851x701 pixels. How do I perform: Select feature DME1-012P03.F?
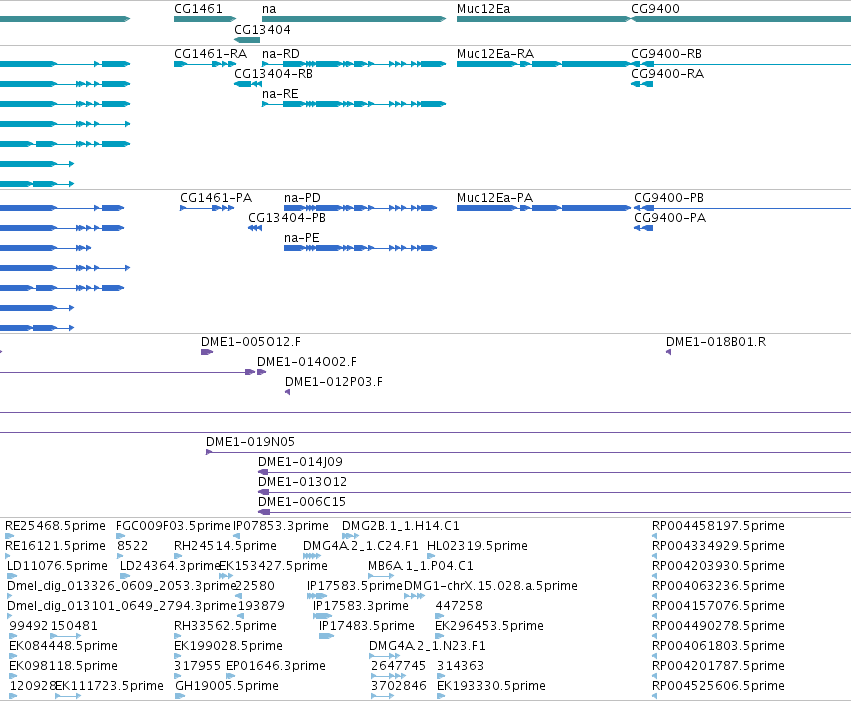click(x=334, y=382)
